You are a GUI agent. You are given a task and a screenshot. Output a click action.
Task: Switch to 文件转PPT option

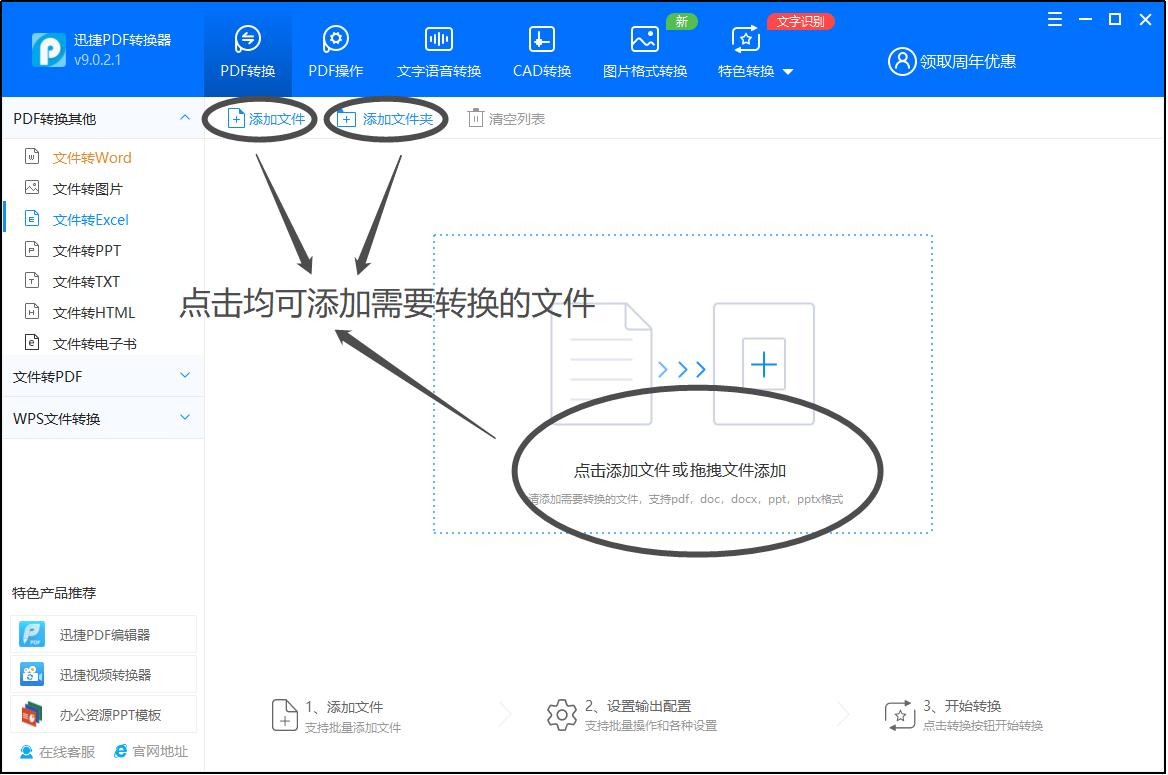click(x=87, y=250)
